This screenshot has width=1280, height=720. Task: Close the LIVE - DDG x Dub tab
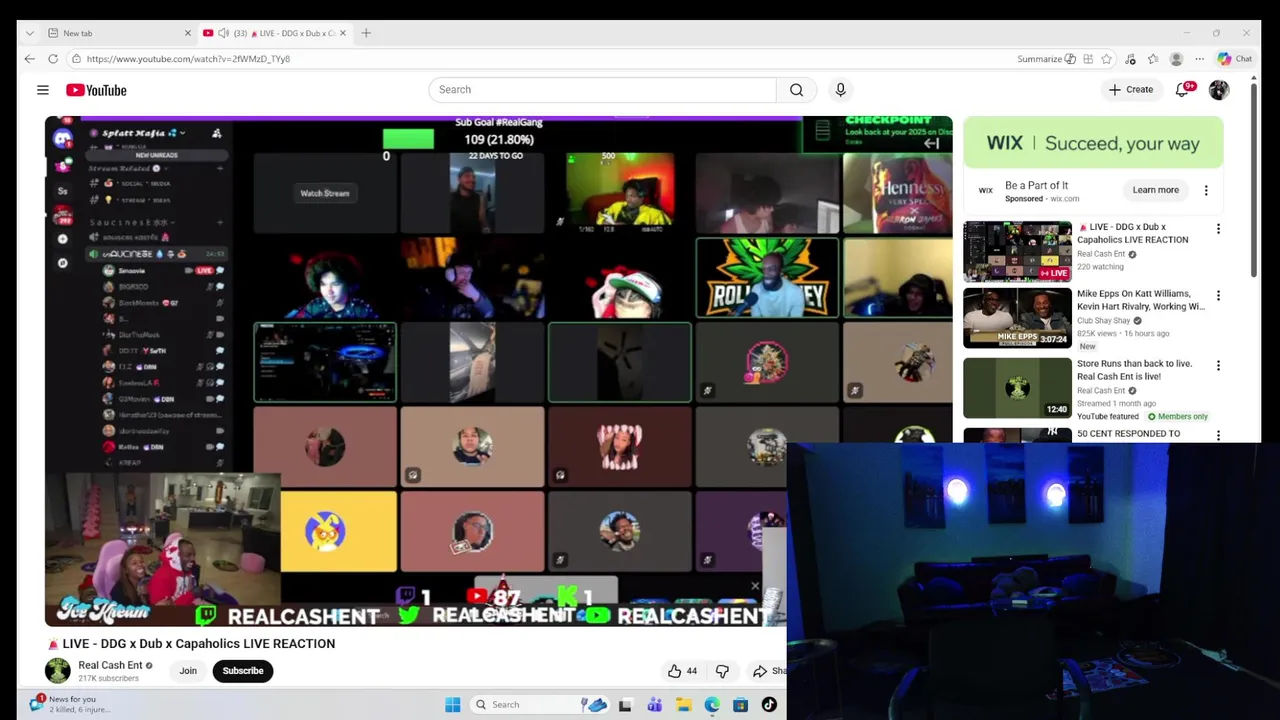[x=343, y=33]
